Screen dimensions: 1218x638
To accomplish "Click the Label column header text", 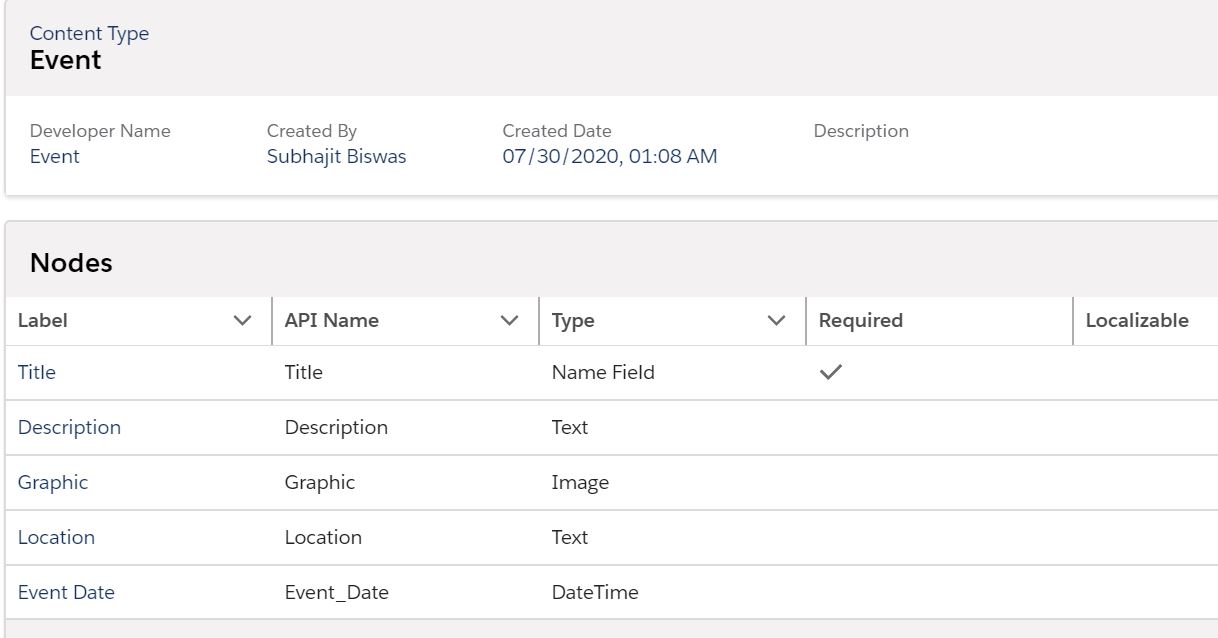I will tap(42, 320).
